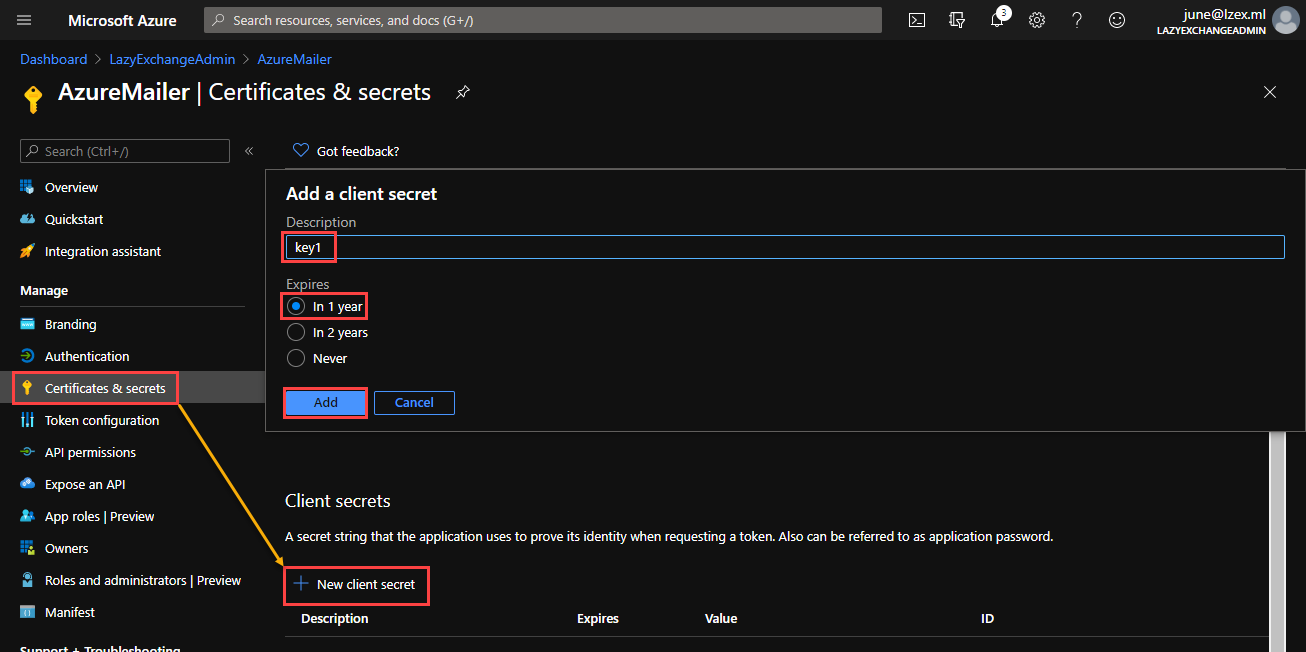Click the Expose an API icon
Image resolution: width=1306 pixels, height=652 pixels.
tap(27, 484)
